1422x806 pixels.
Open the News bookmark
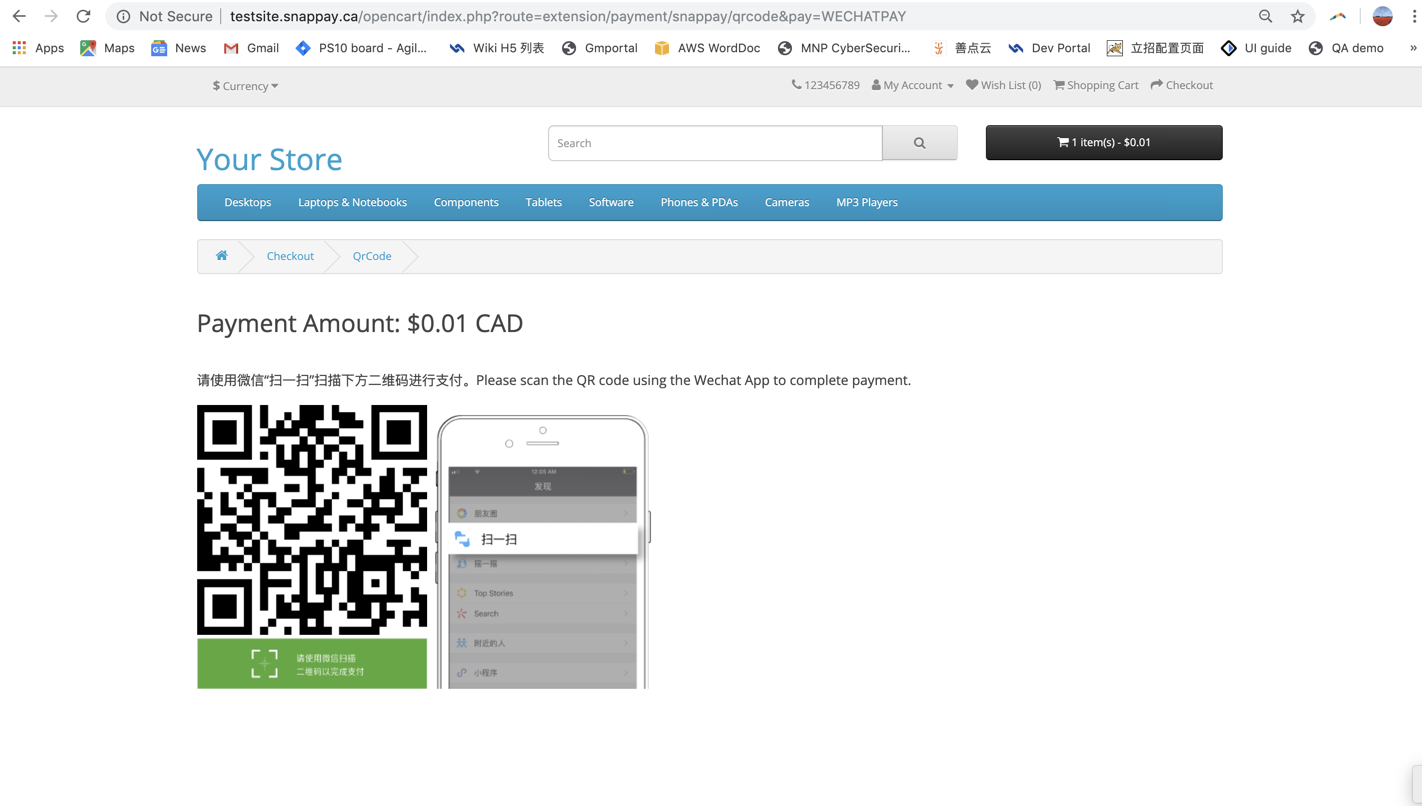(x=178, y=48)
